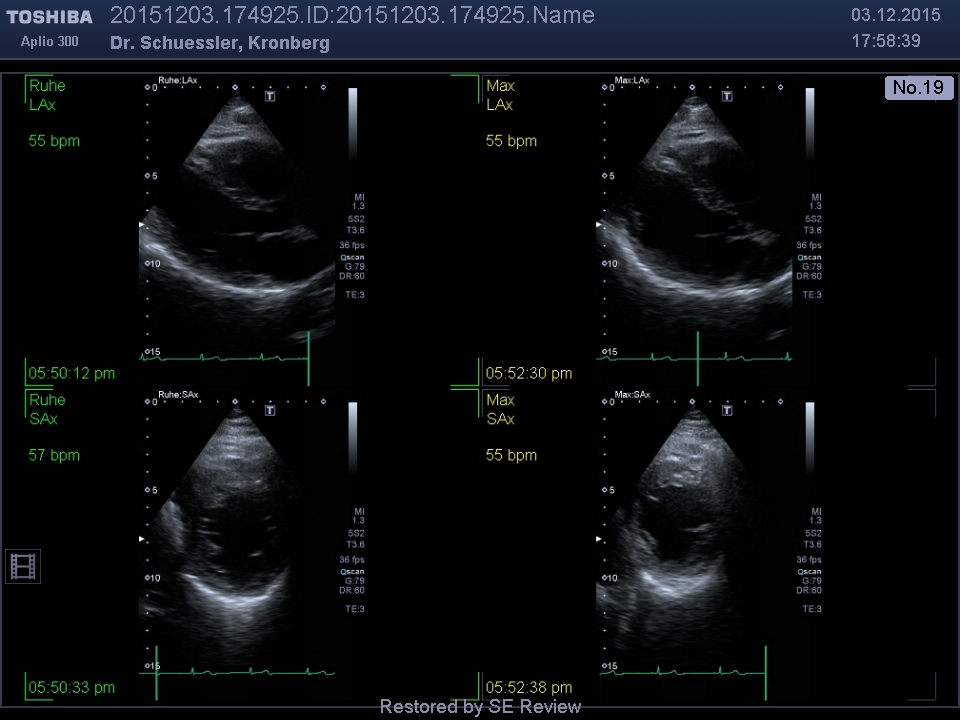This screenshot has height=720, width=960.
Task: Click the grayscale bar in Ruhe LAx panel
Action: 352,125
